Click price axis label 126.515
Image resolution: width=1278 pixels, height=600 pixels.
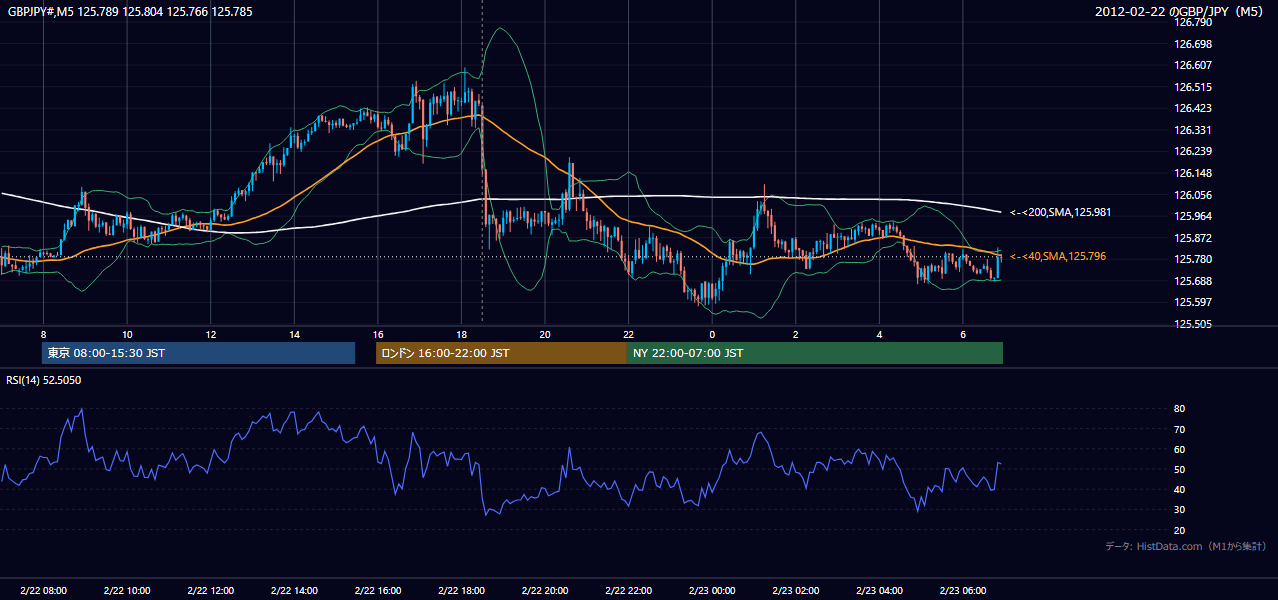[x=1193, y=87]
